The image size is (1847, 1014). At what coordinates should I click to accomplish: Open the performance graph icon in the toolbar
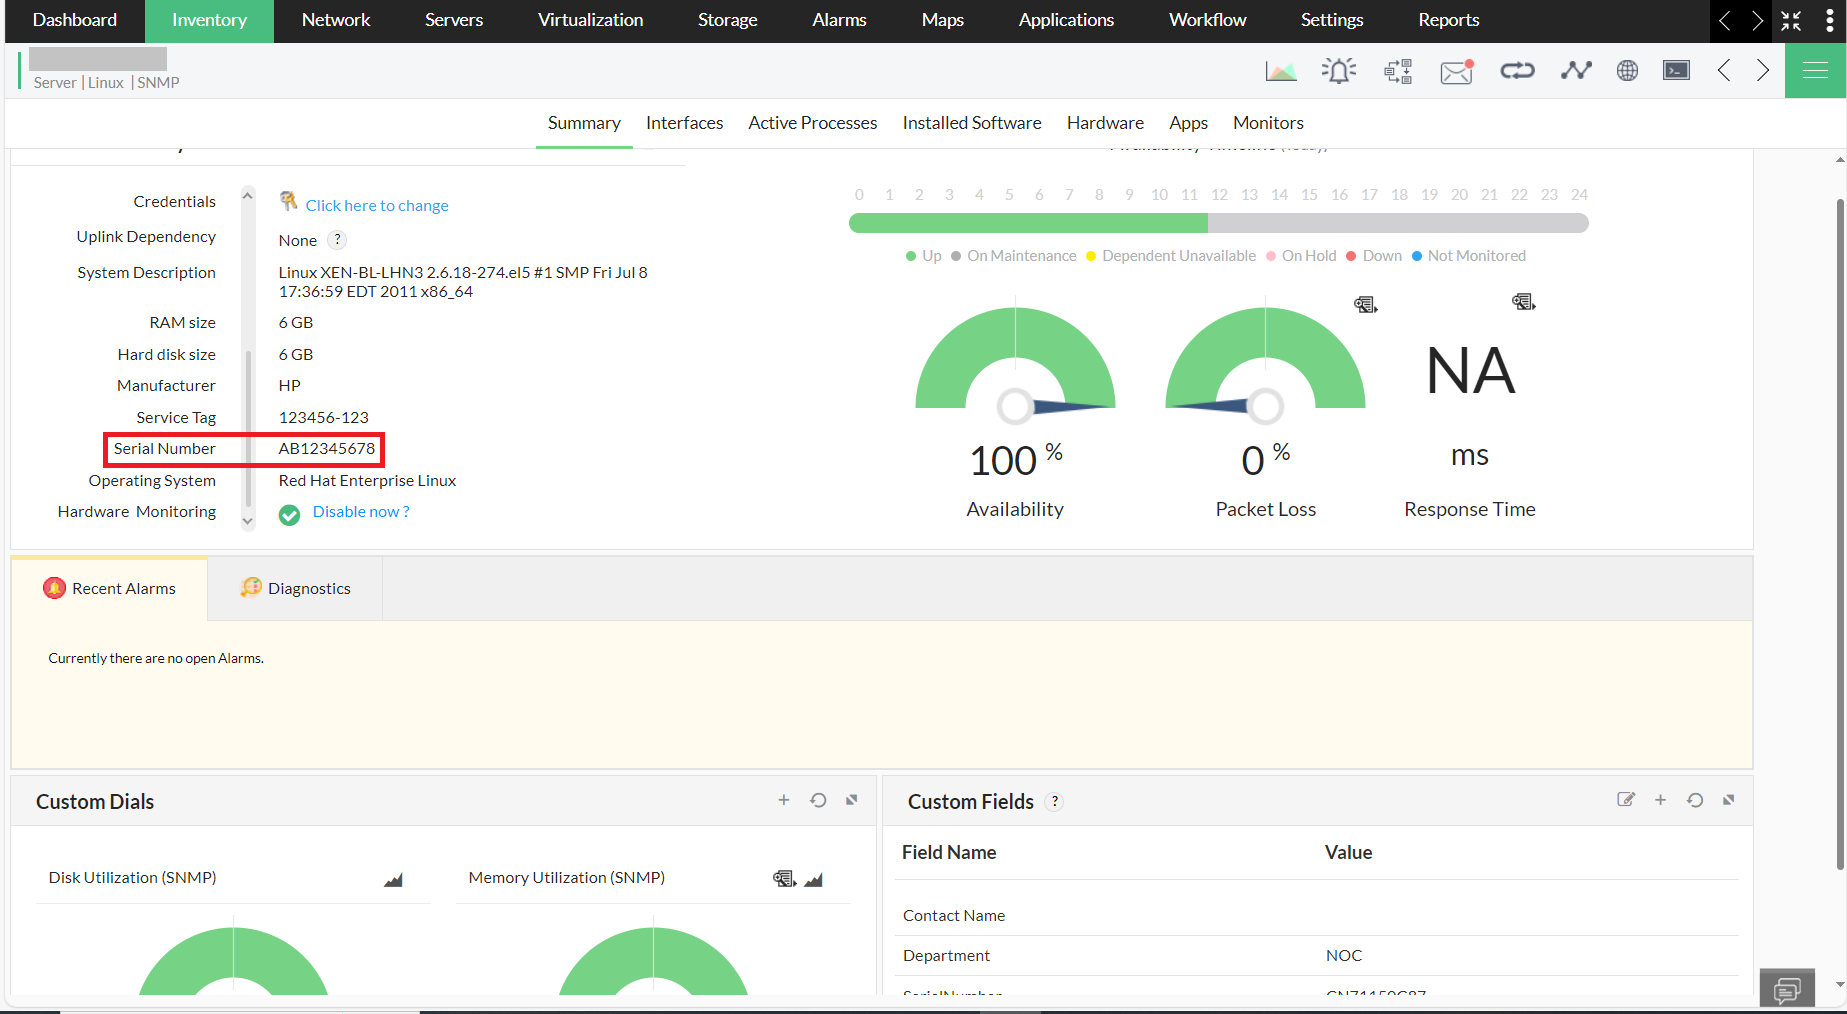(1281, 70)
